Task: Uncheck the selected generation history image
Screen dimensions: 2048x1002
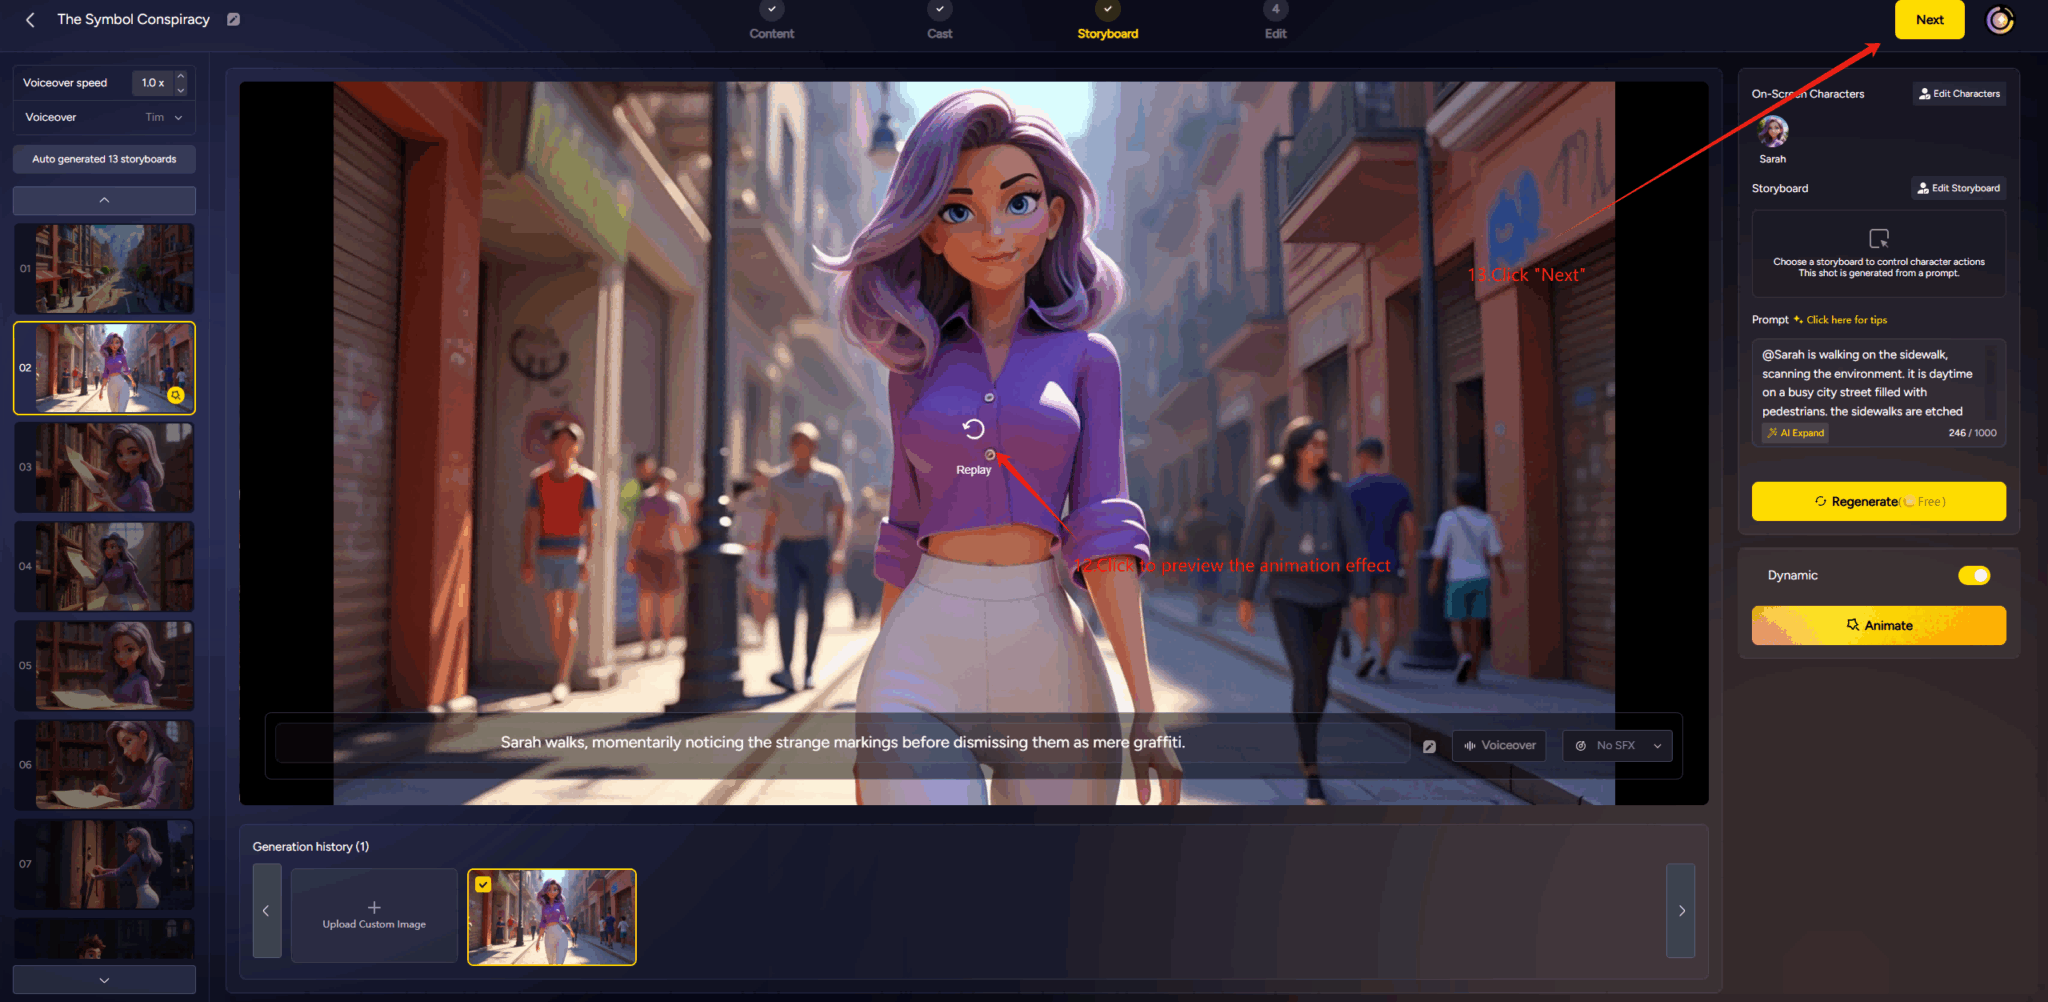Action: (x=484, y=884)
